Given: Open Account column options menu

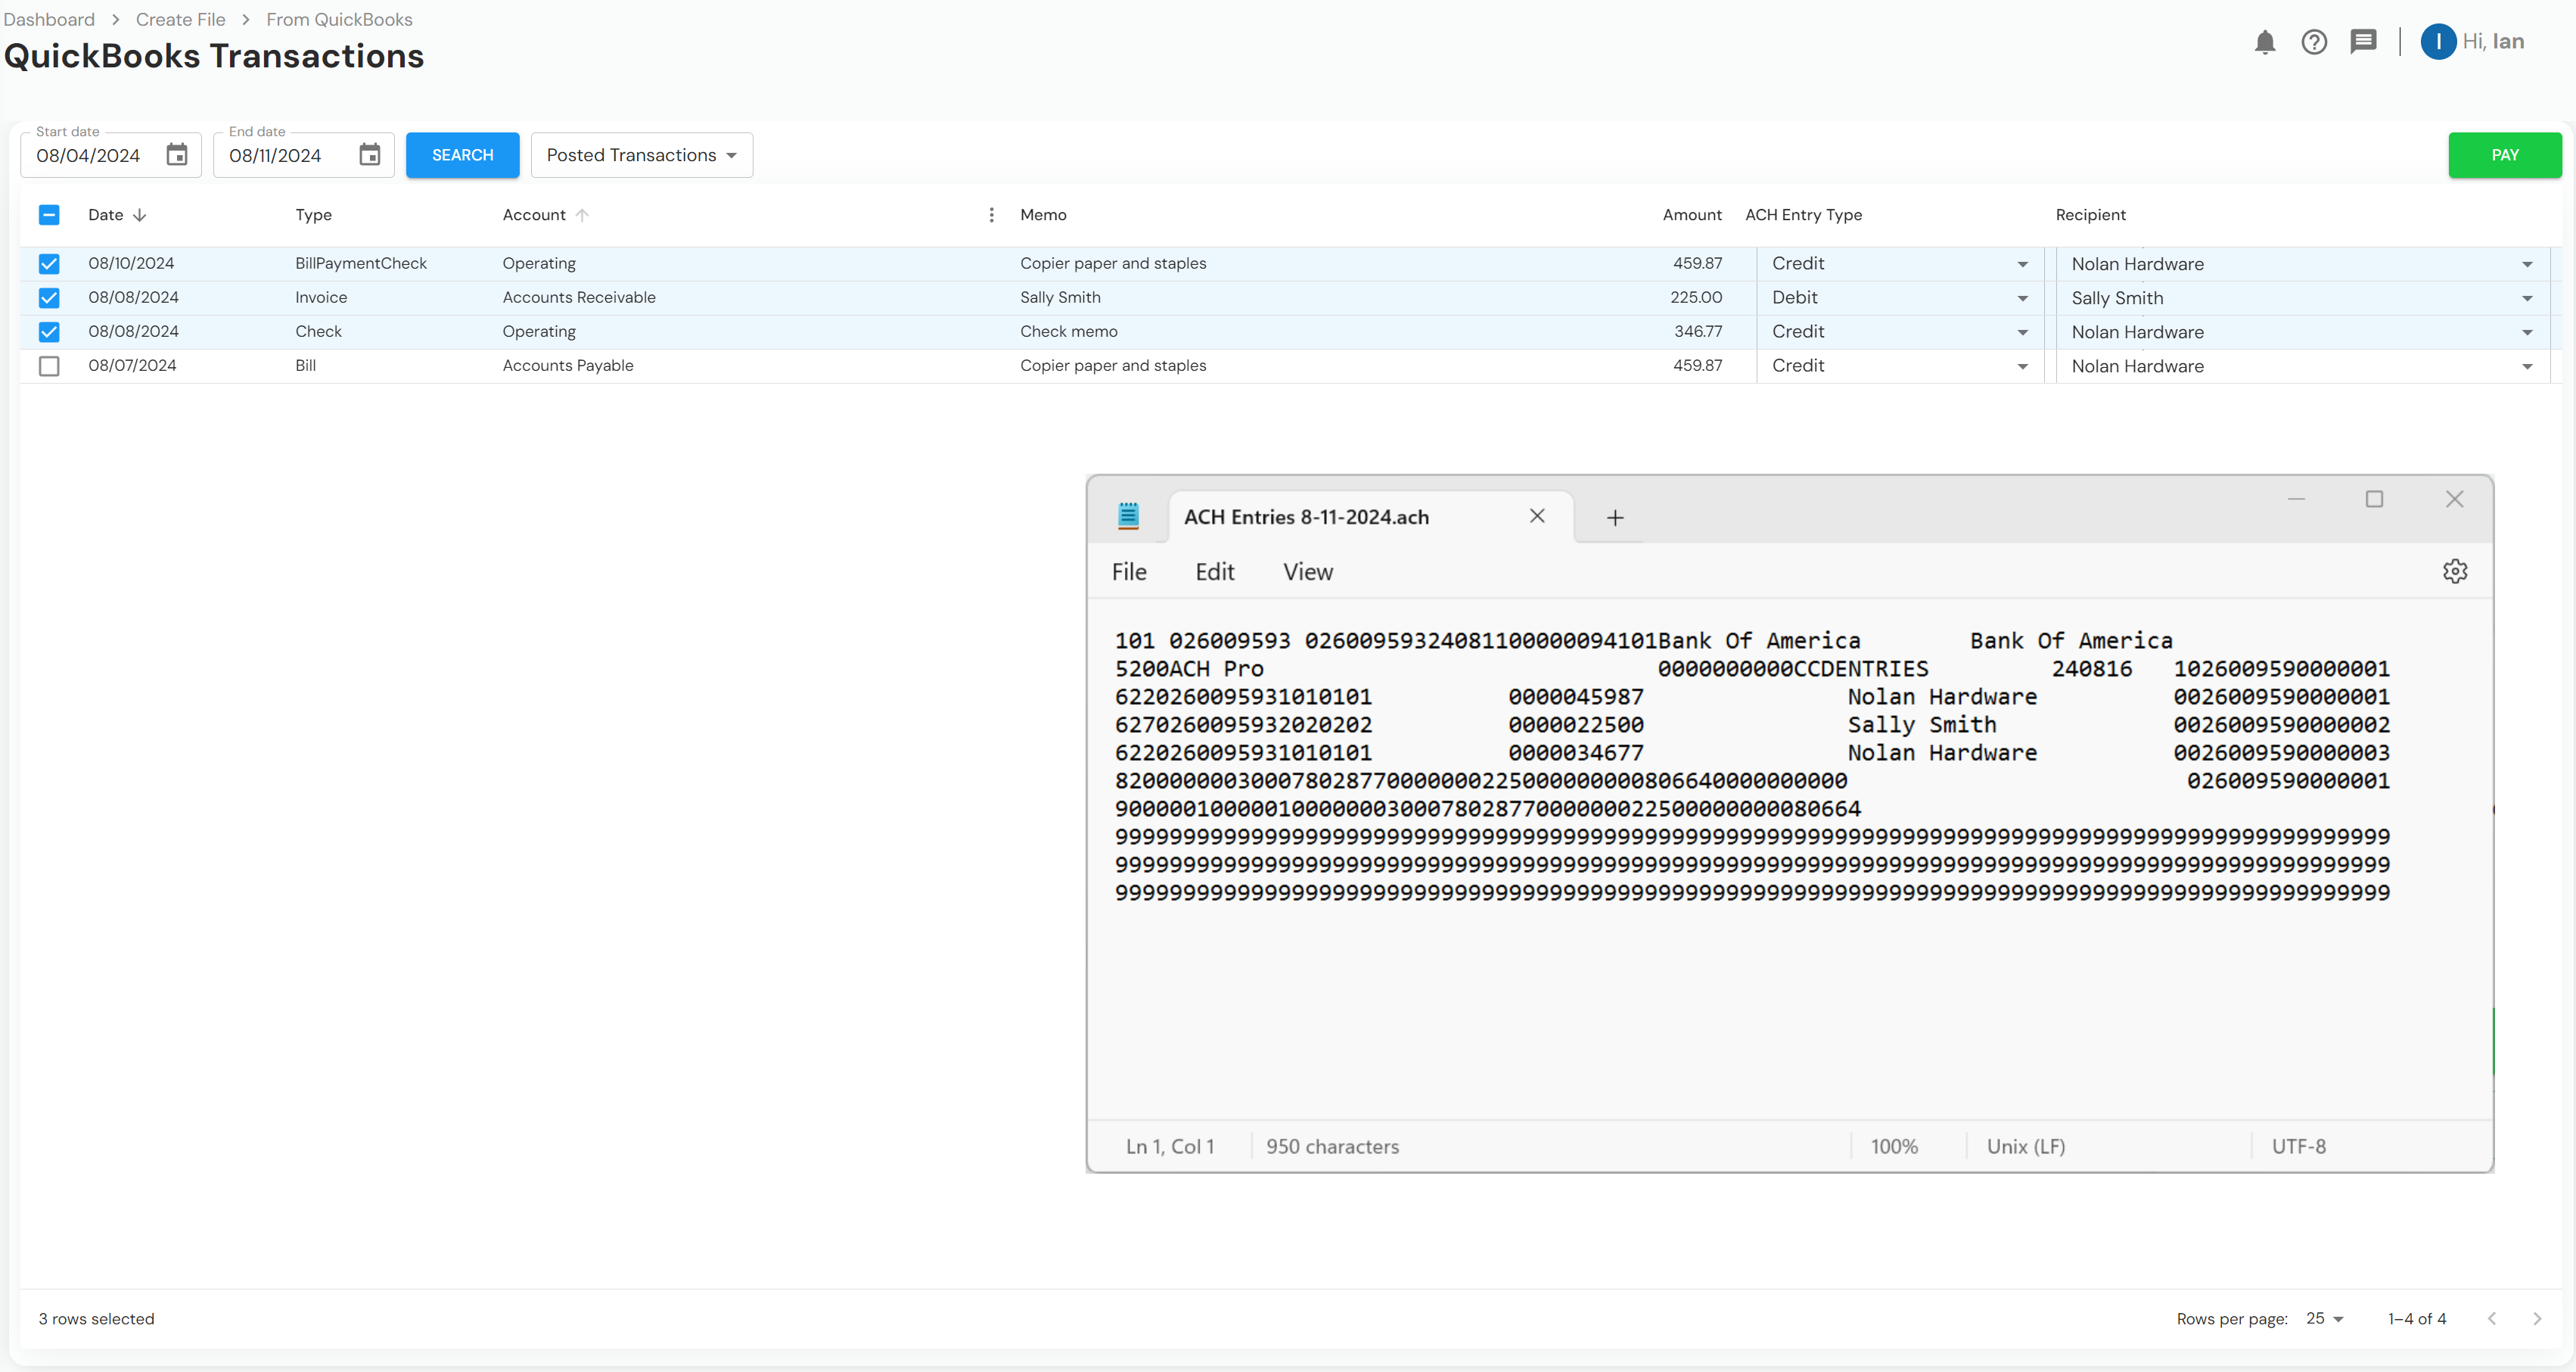Looking at the screenshot, I should pyautogui.click(x=991, y=215).
